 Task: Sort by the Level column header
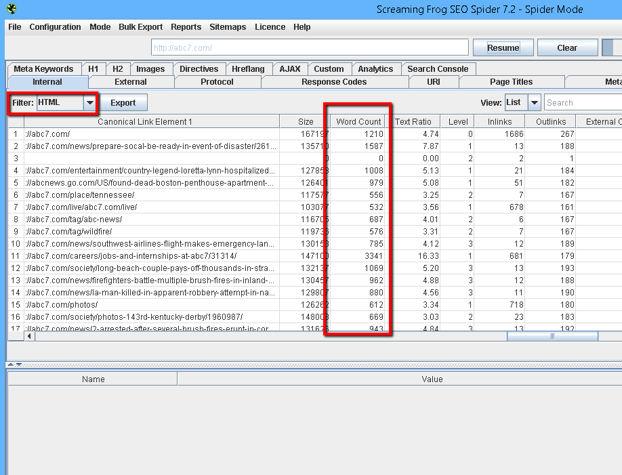pyautogui.click(x=458, y=122)
